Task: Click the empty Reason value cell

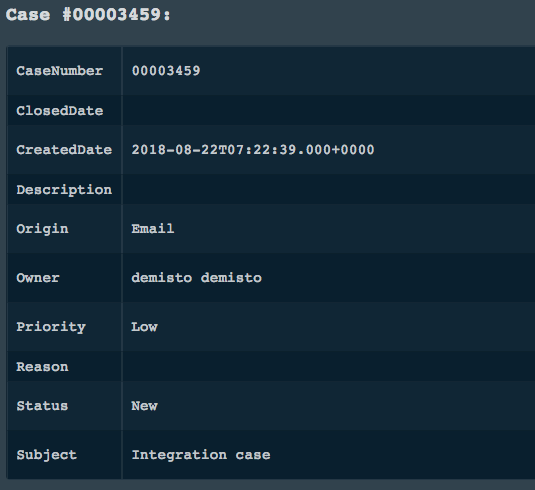Action: tap(329, 366)
